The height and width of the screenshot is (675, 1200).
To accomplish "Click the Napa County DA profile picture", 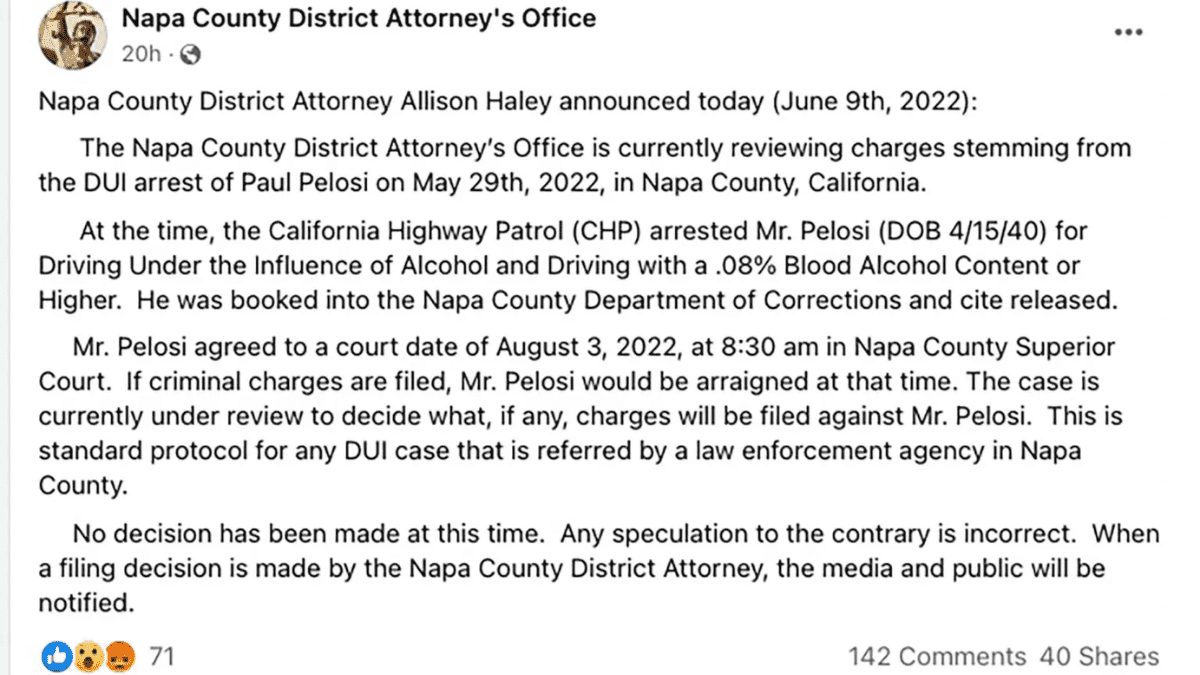I will (72, 36).
